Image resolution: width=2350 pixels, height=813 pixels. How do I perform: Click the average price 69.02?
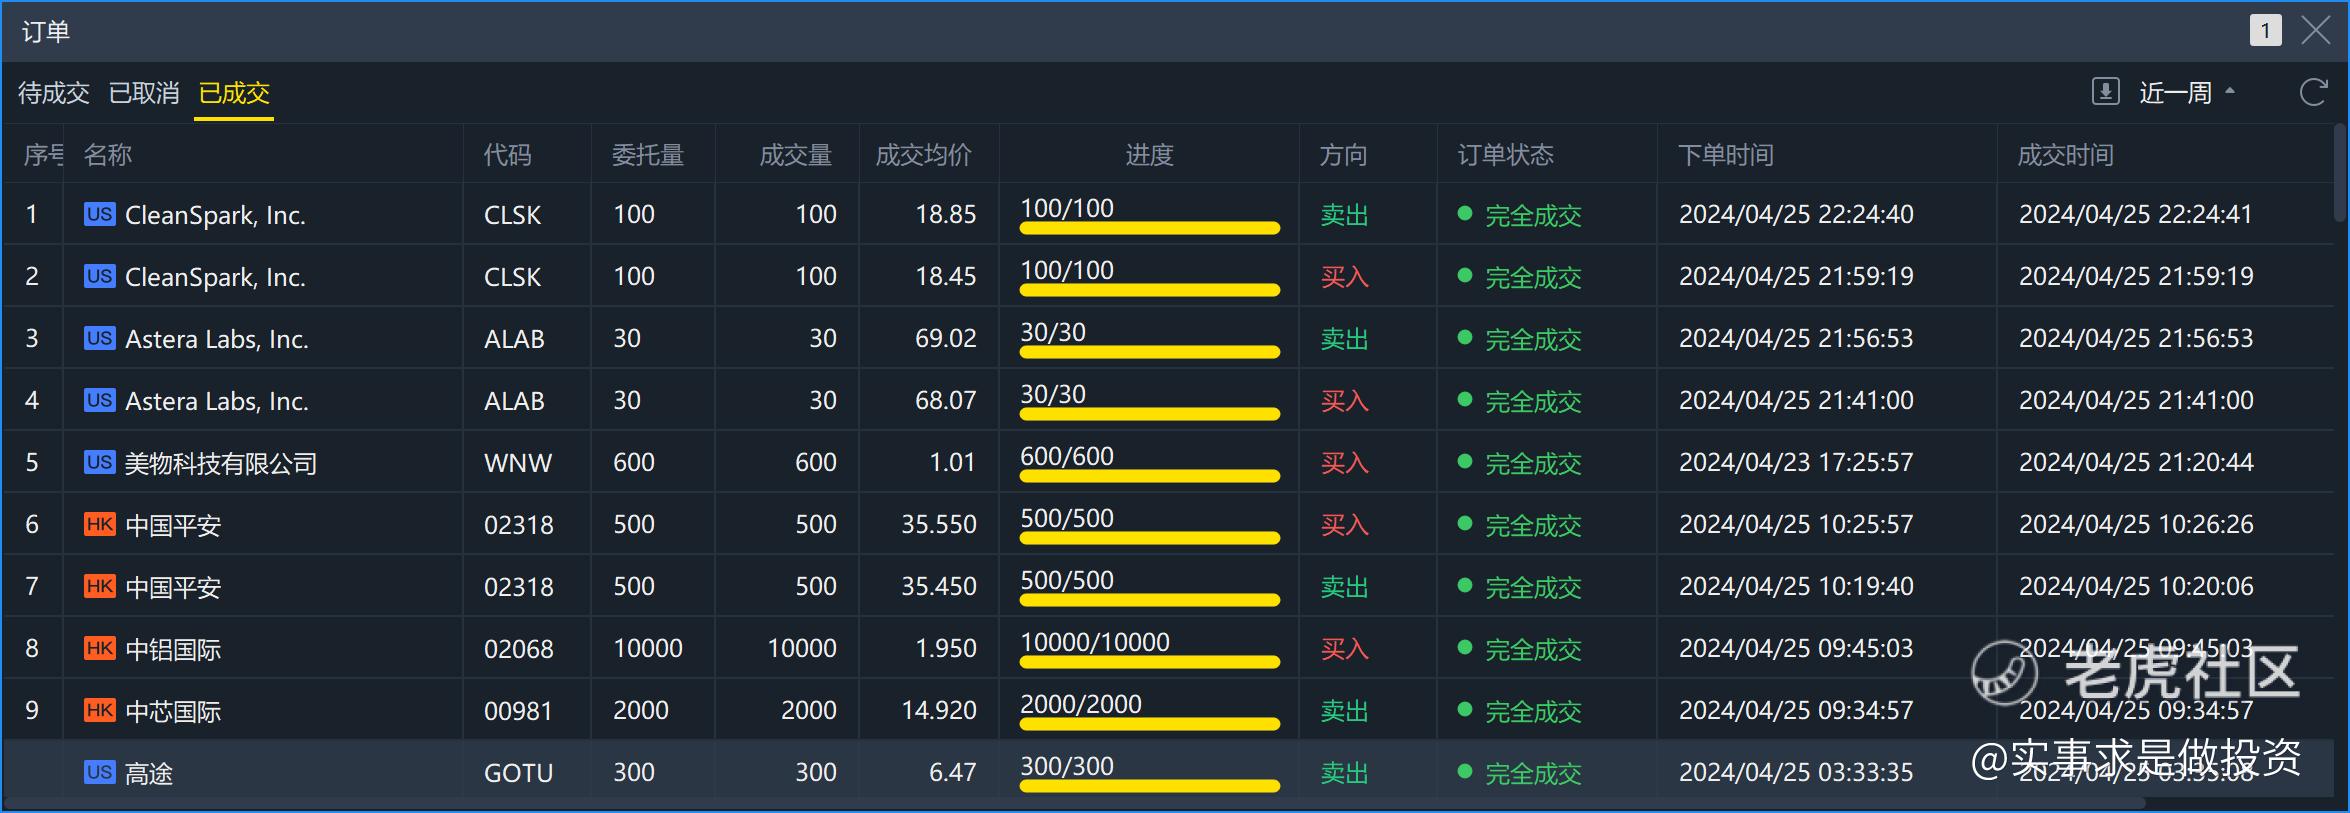945,338
